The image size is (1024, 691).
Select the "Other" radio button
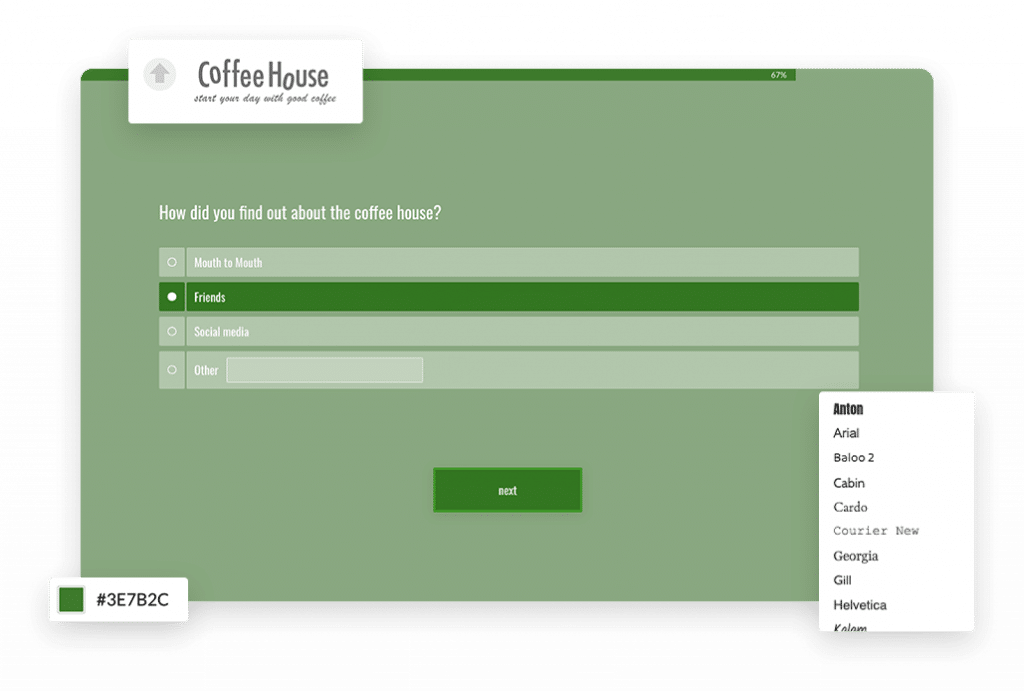(x=171, y=369)
